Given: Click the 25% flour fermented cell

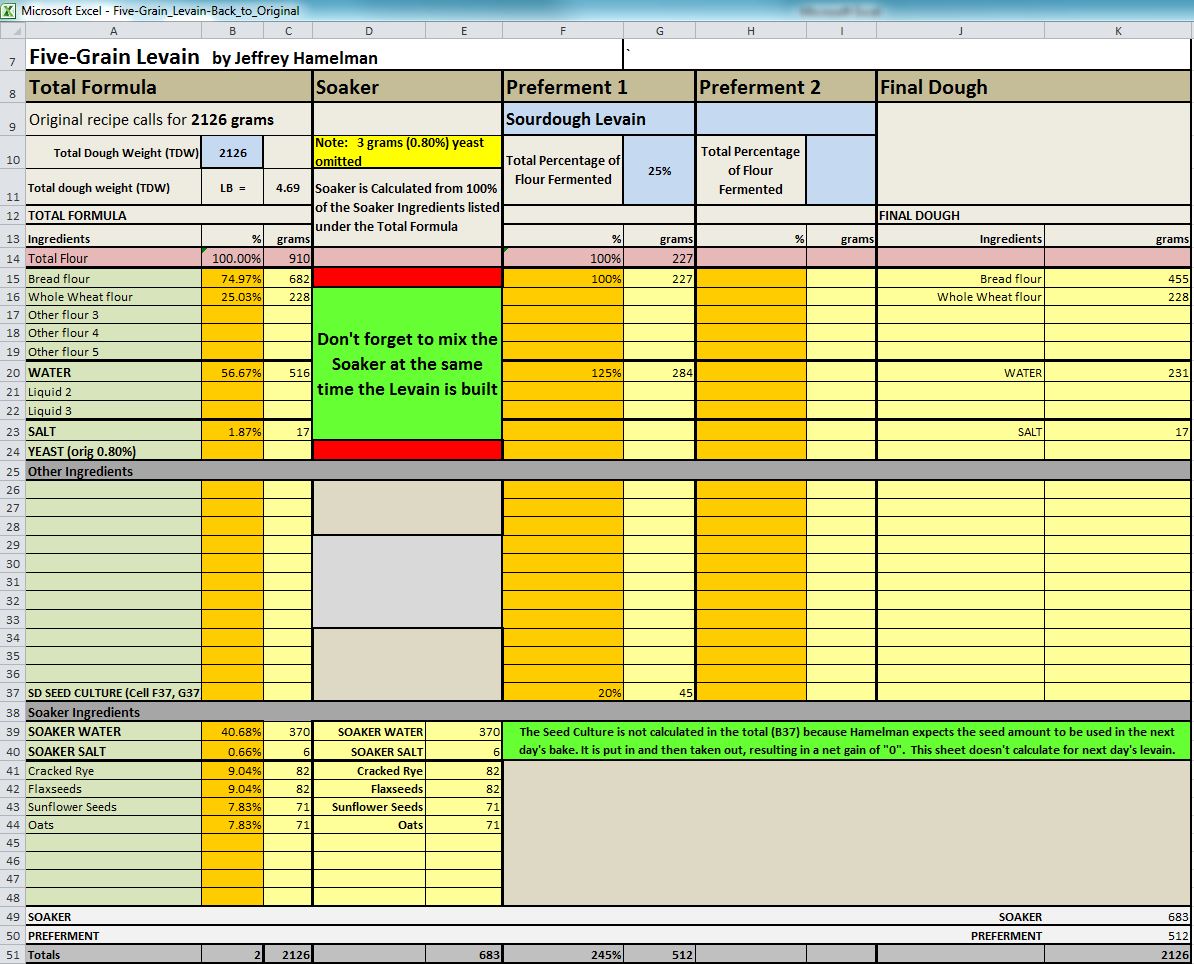Looking at the screenshot, I should pos(659,170).
